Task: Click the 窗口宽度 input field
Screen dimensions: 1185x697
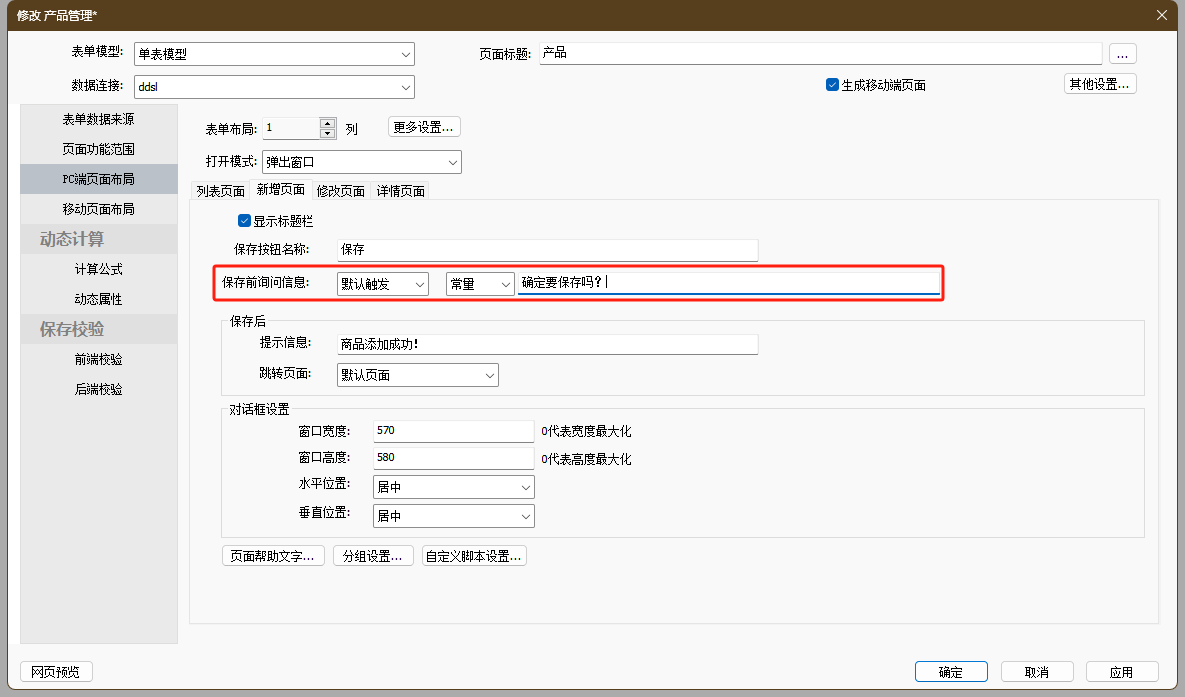Action: [x=452, y=431]
